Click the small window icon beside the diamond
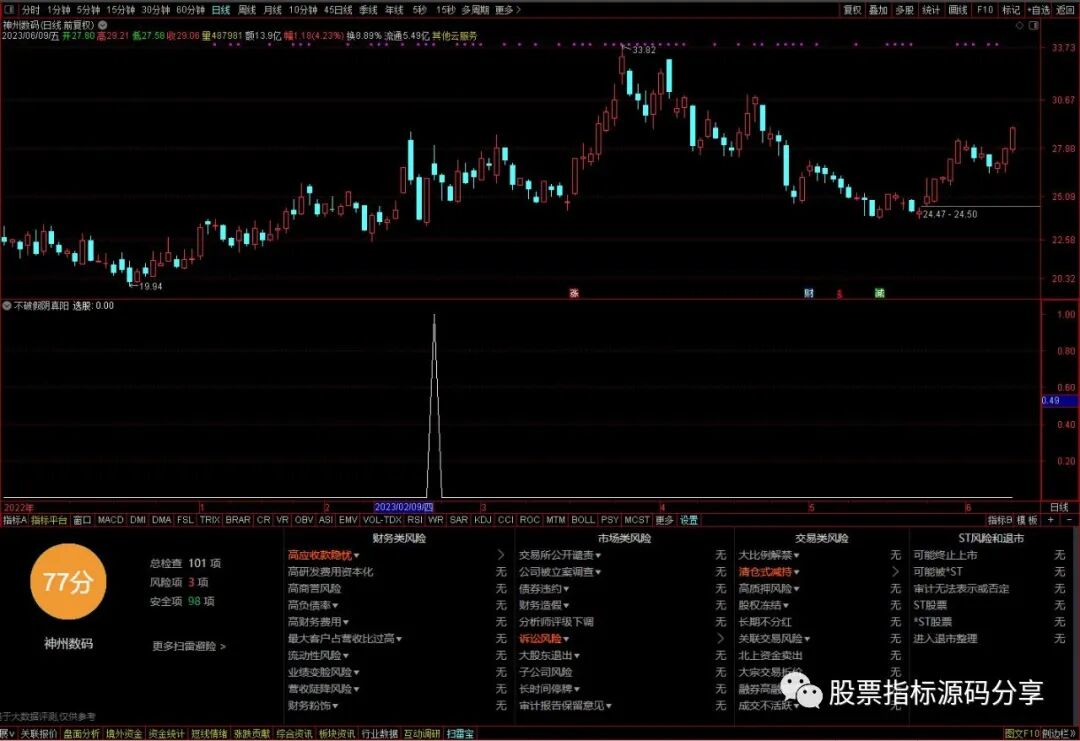Screen dimensions: 1080x741 (1033, 25)
